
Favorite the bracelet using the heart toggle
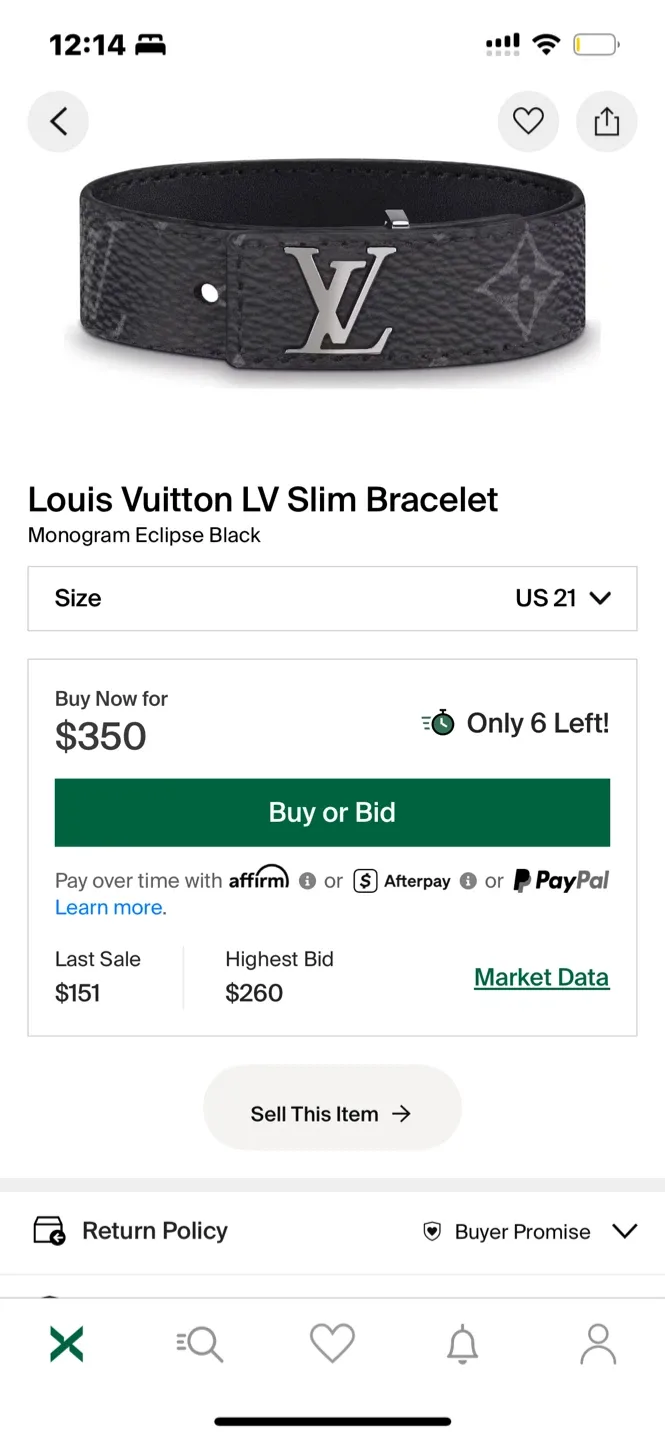point(528,120)
